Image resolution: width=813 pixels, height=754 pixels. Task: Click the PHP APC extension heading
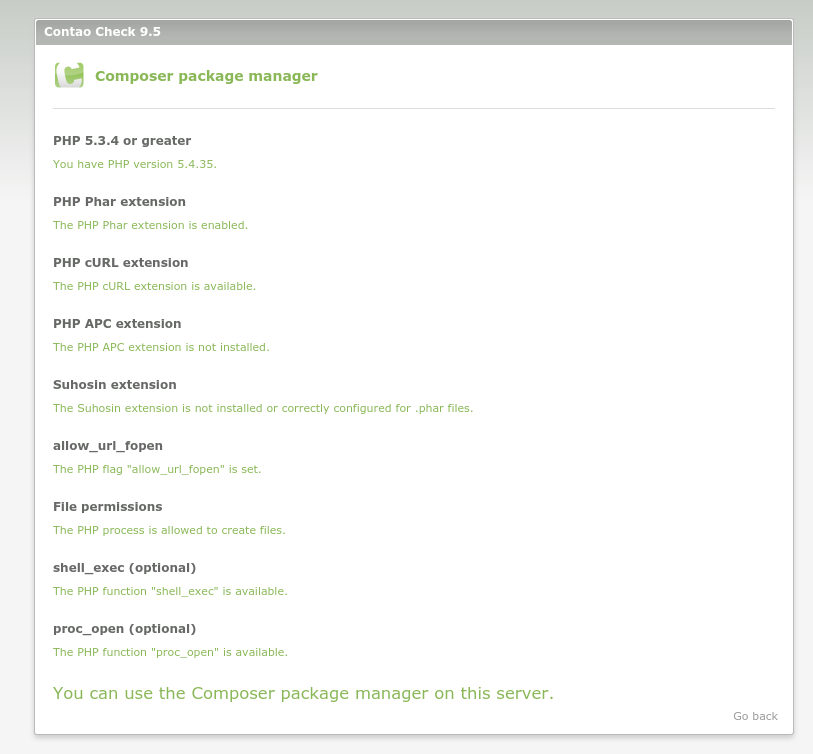click(117, 324)
